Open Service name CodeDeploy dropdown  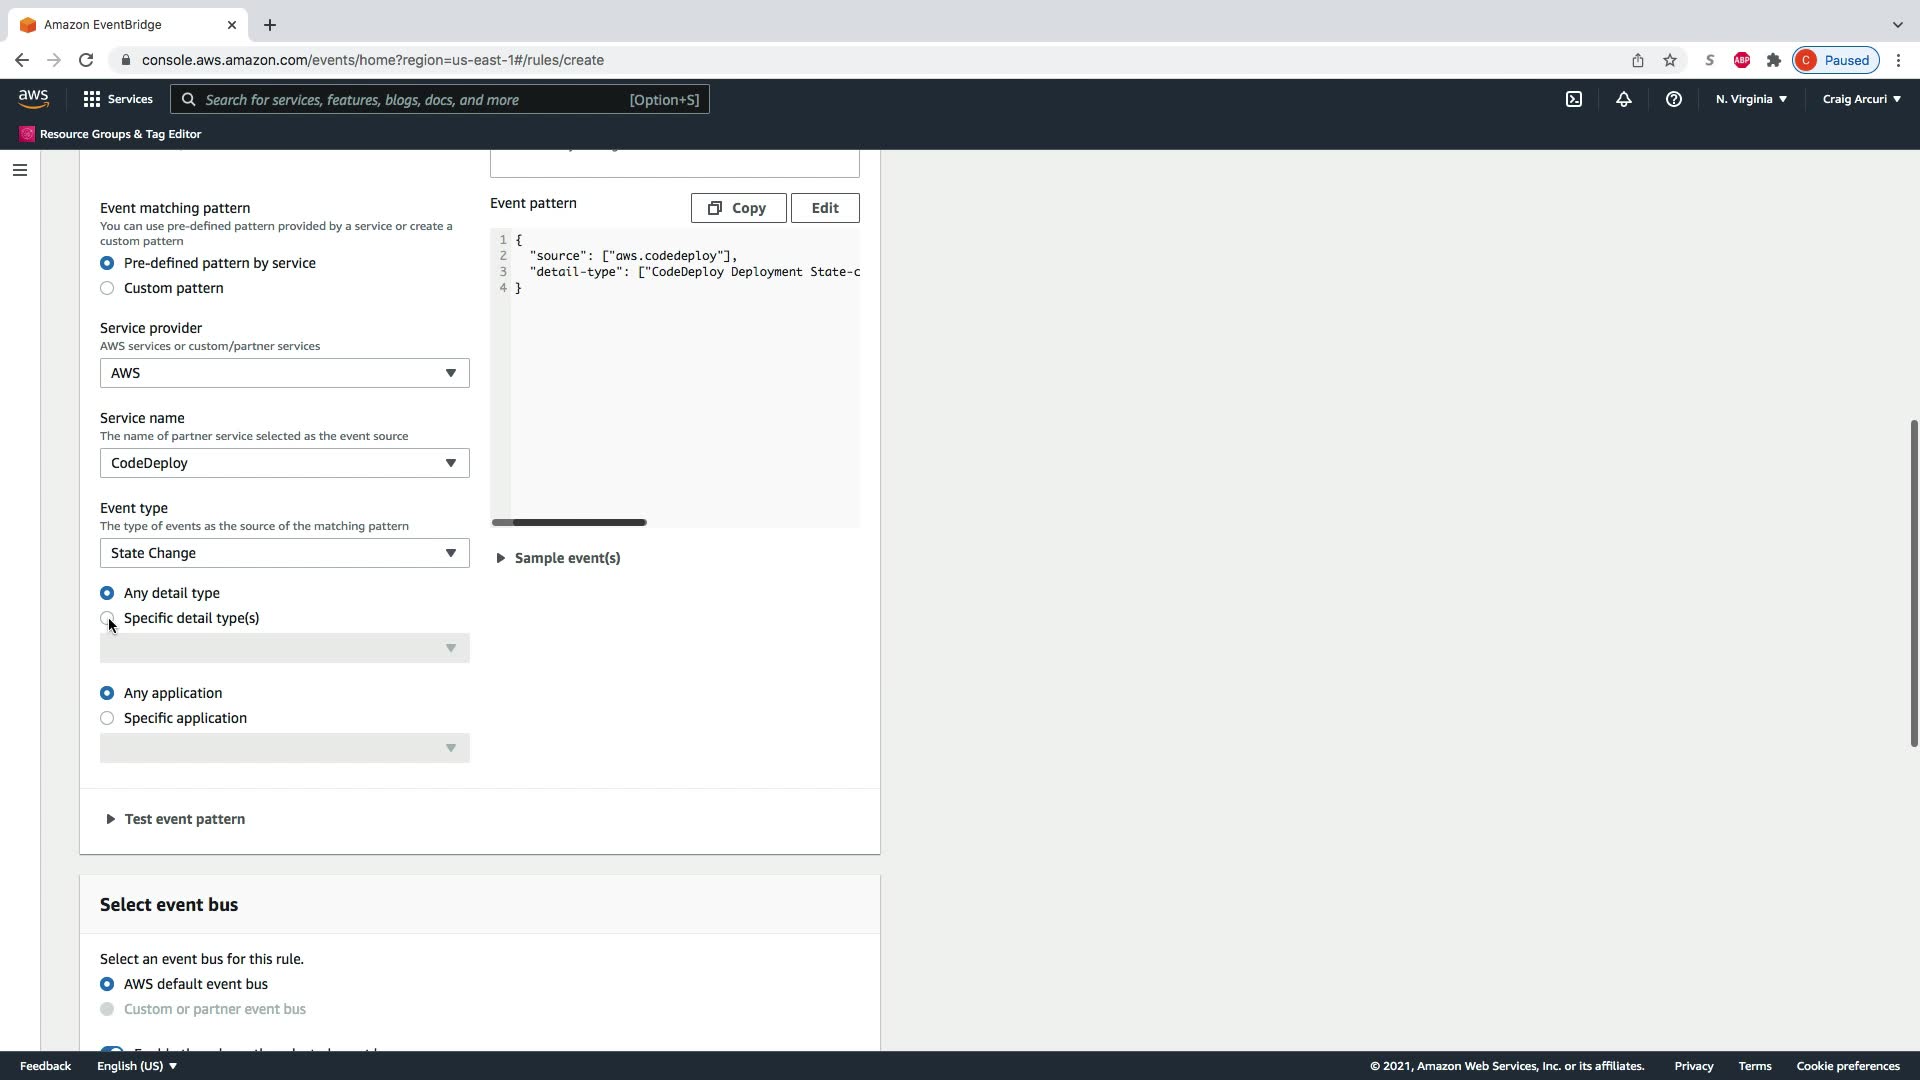[x=284, y=463]
